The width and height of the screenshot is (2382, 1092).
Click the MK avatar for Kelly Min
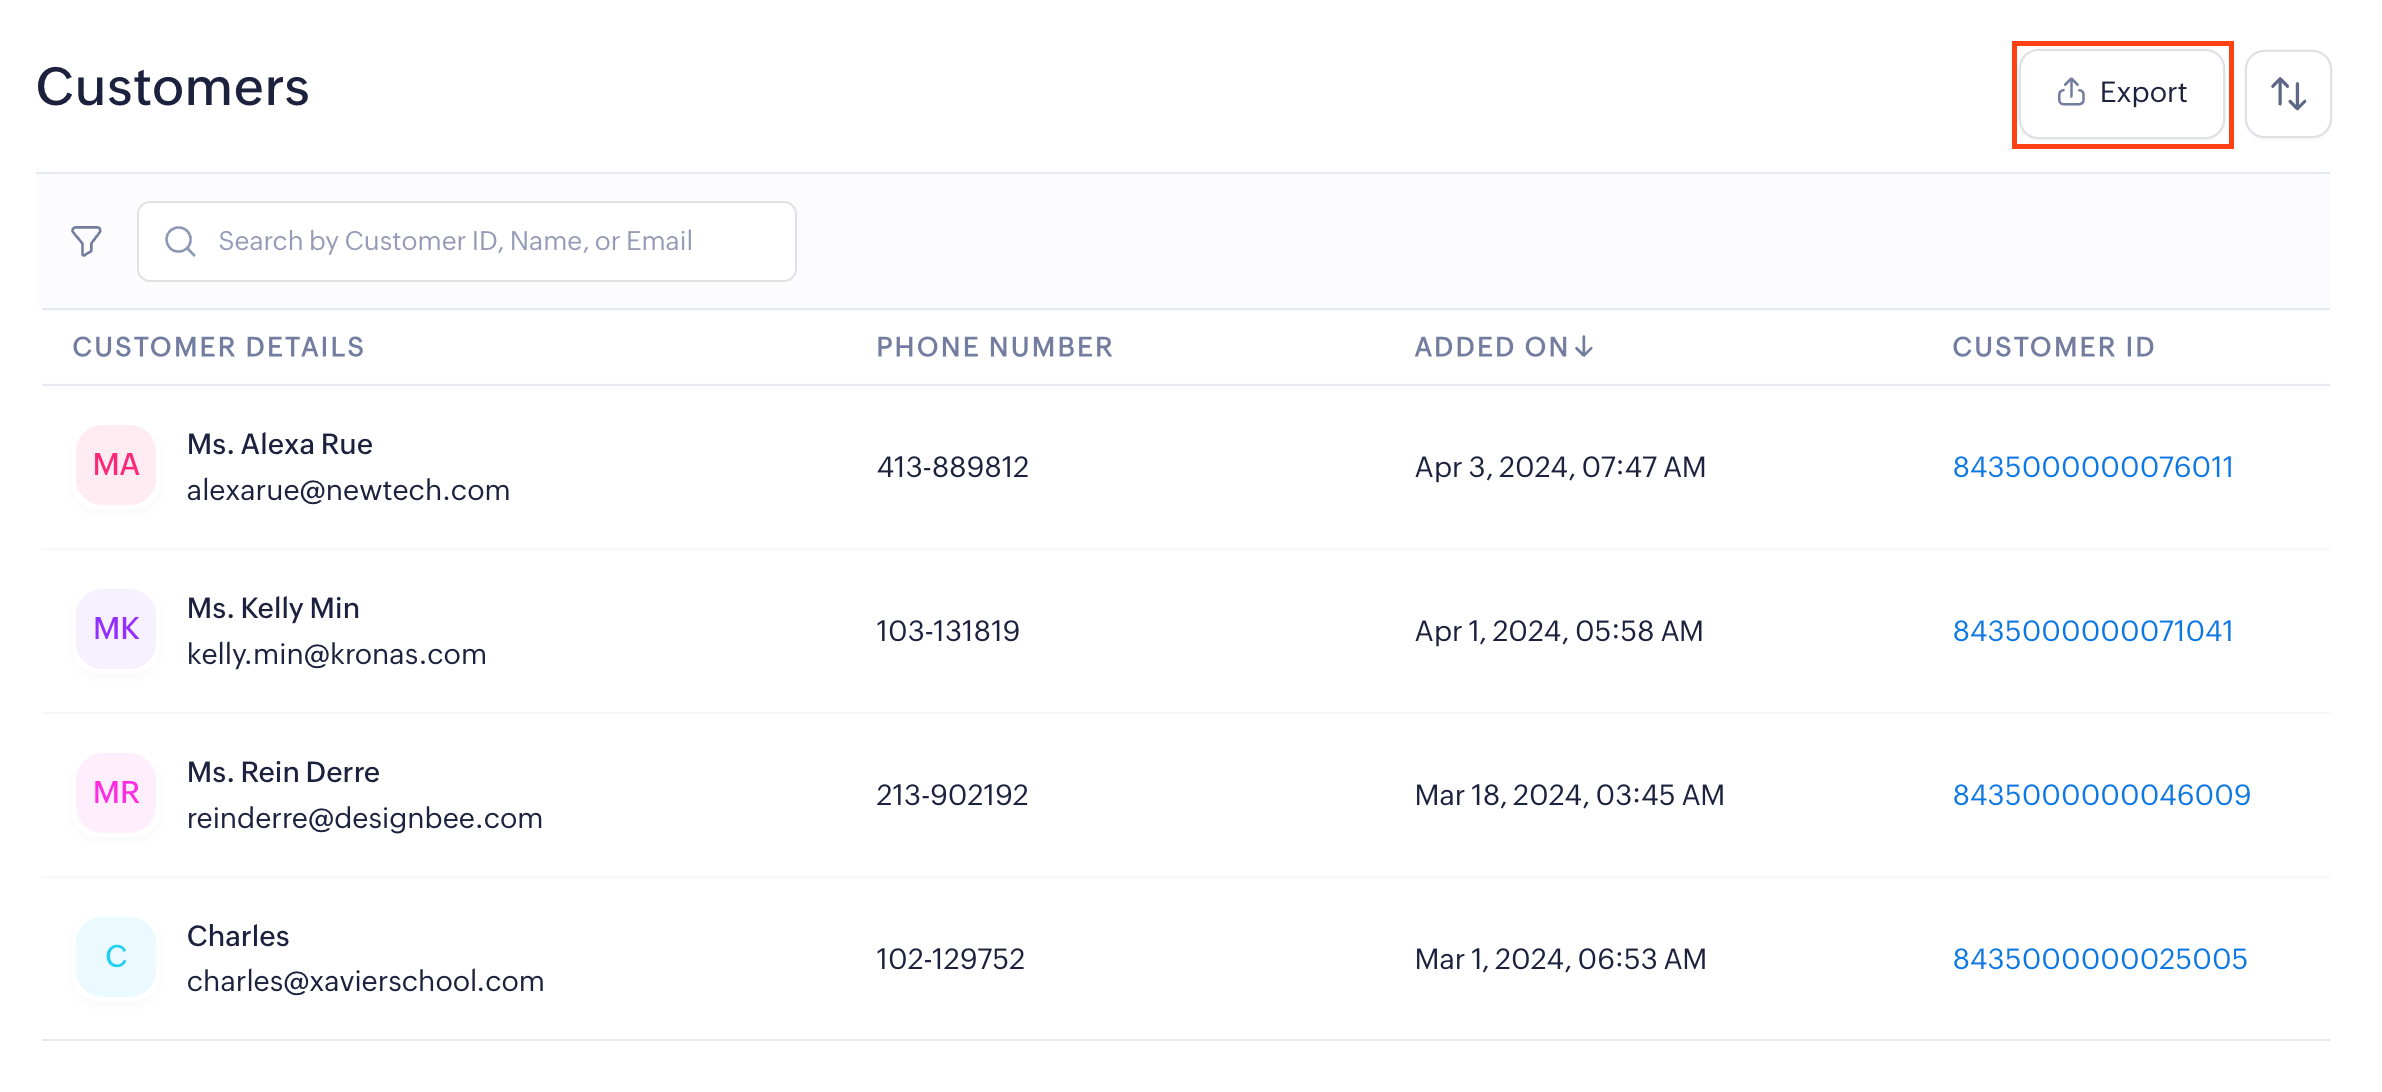116,629
